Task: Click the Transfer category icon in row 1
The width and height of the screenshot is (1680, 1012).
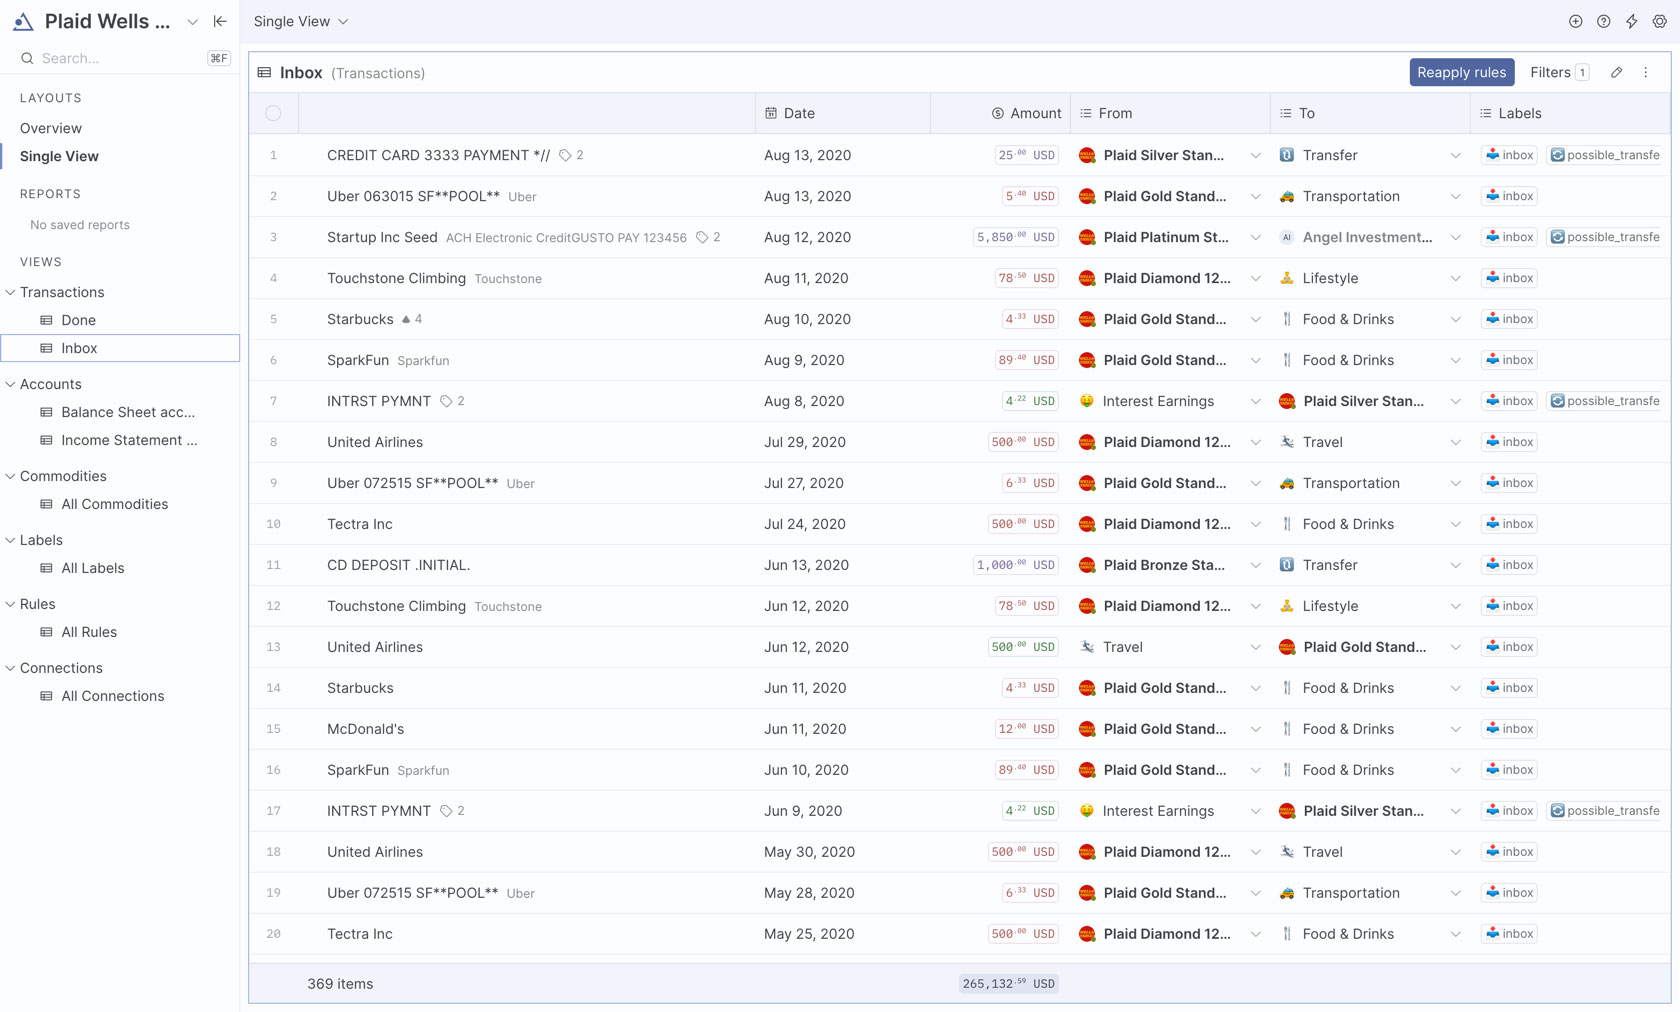Action: pos(1287,155)
